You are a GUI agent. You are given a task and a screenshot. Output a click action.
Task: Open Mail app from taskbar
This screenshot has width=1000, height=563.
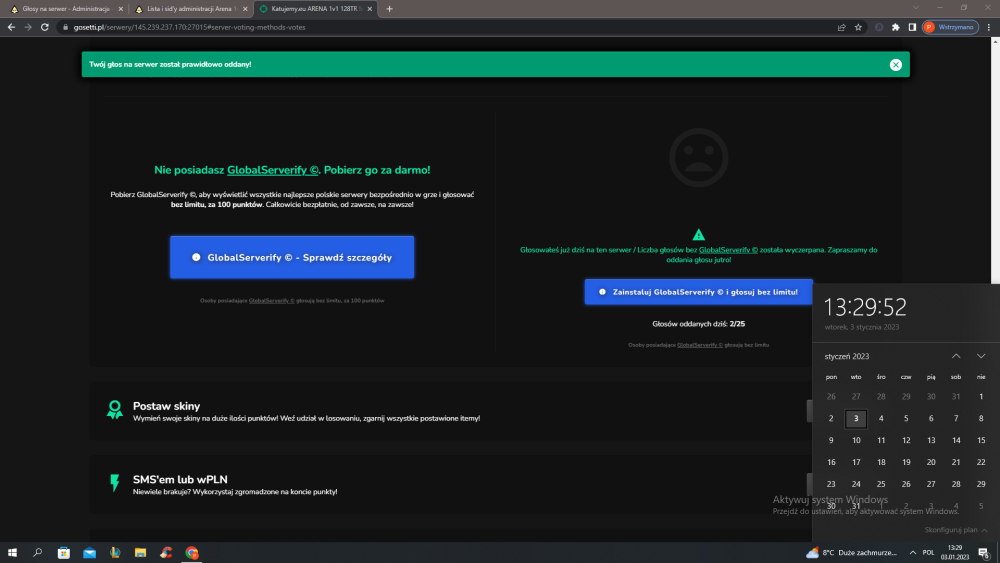(89, 553)
